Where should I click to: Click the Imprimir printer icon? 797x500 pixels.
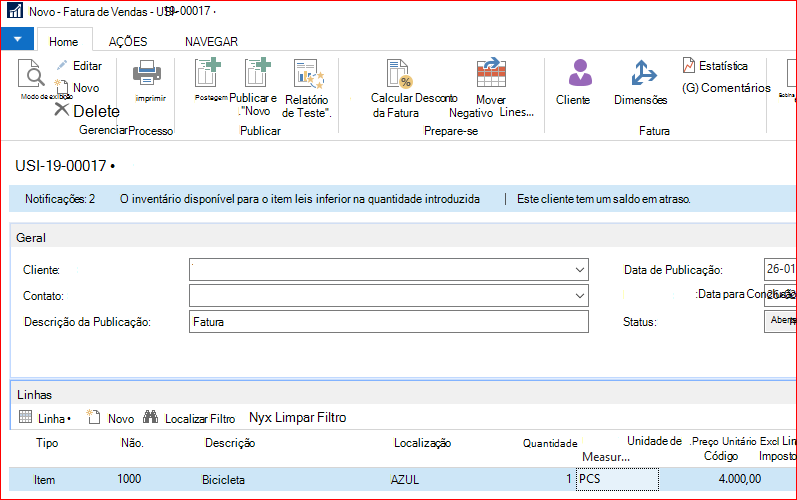pyautogui.click(x=147, y=74)
